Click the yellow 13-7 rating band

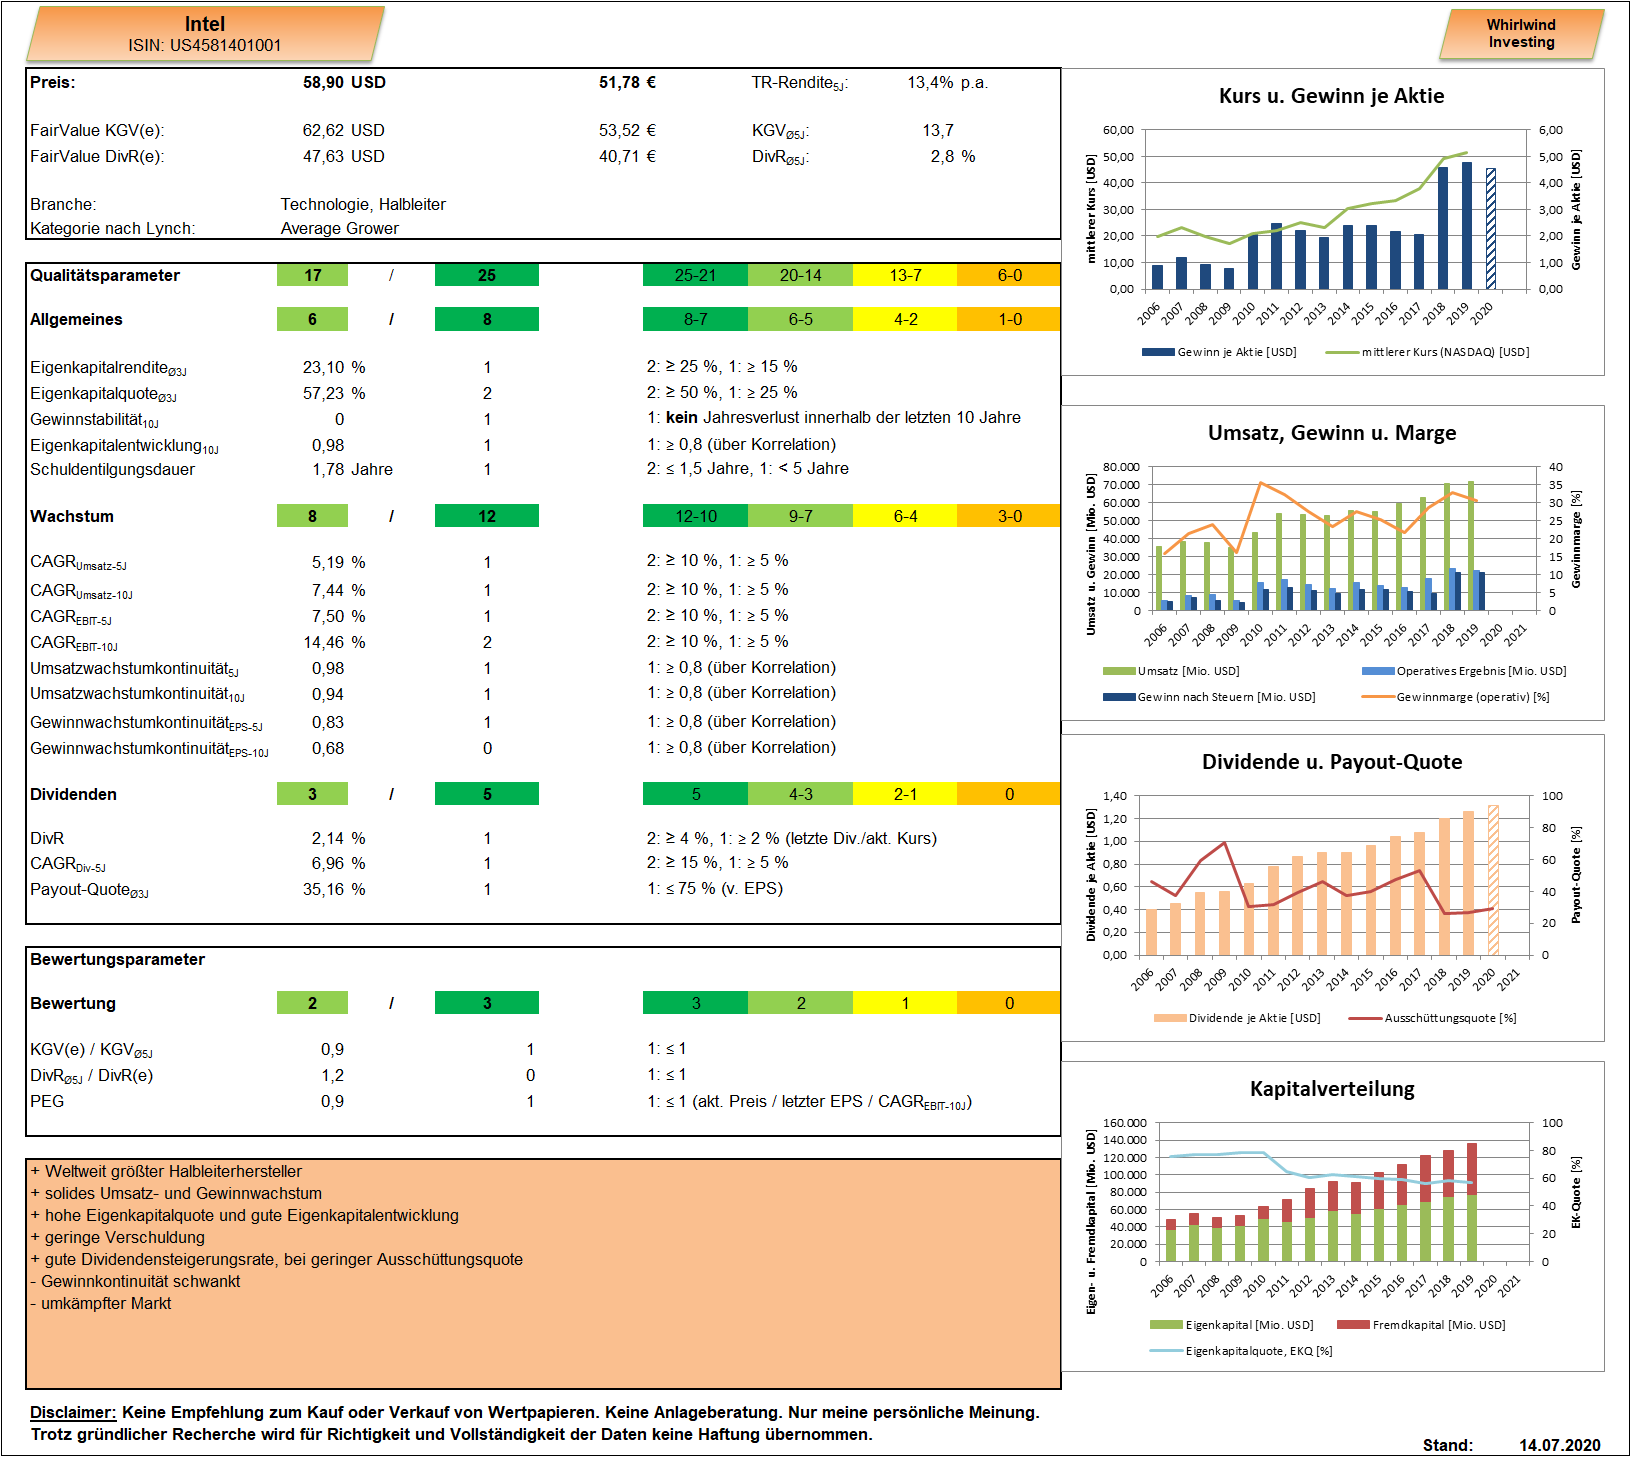(x=905, y=275)
